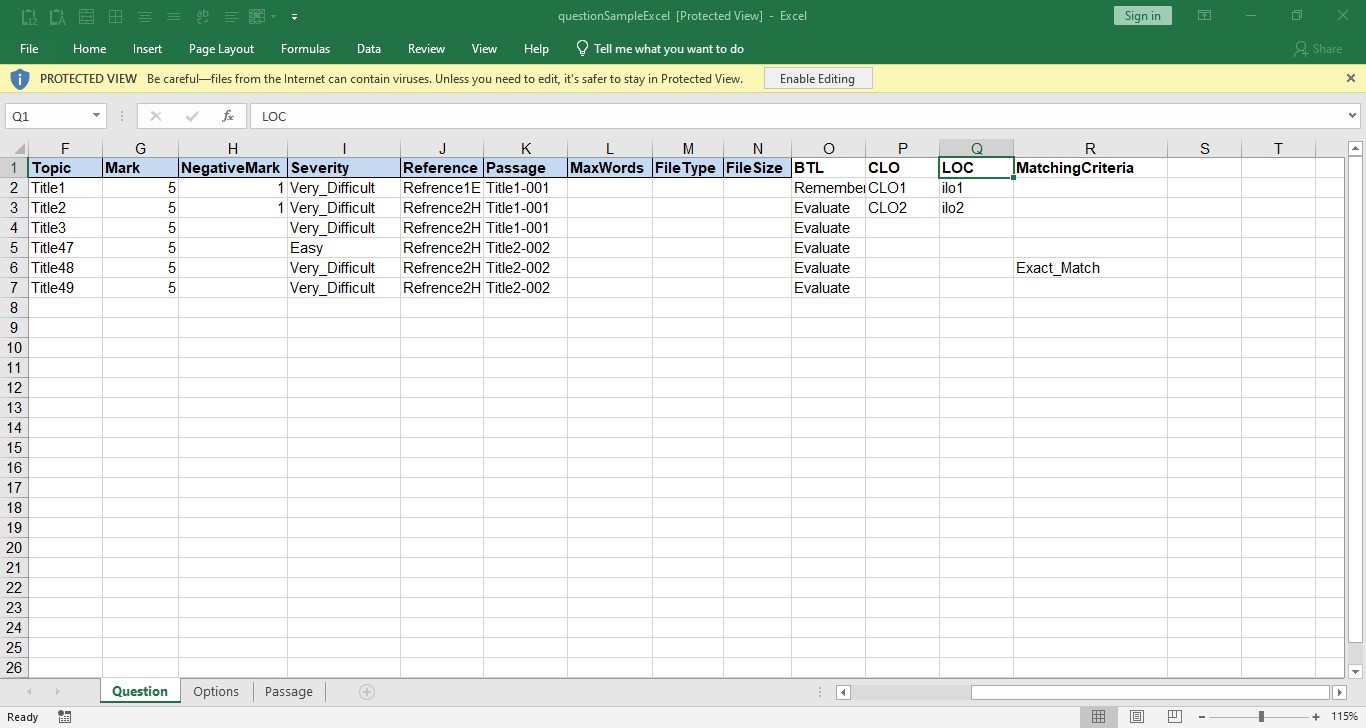Expand the formula bar
The height and width of the screenshot is (728, 1366).
[1353, 116]
